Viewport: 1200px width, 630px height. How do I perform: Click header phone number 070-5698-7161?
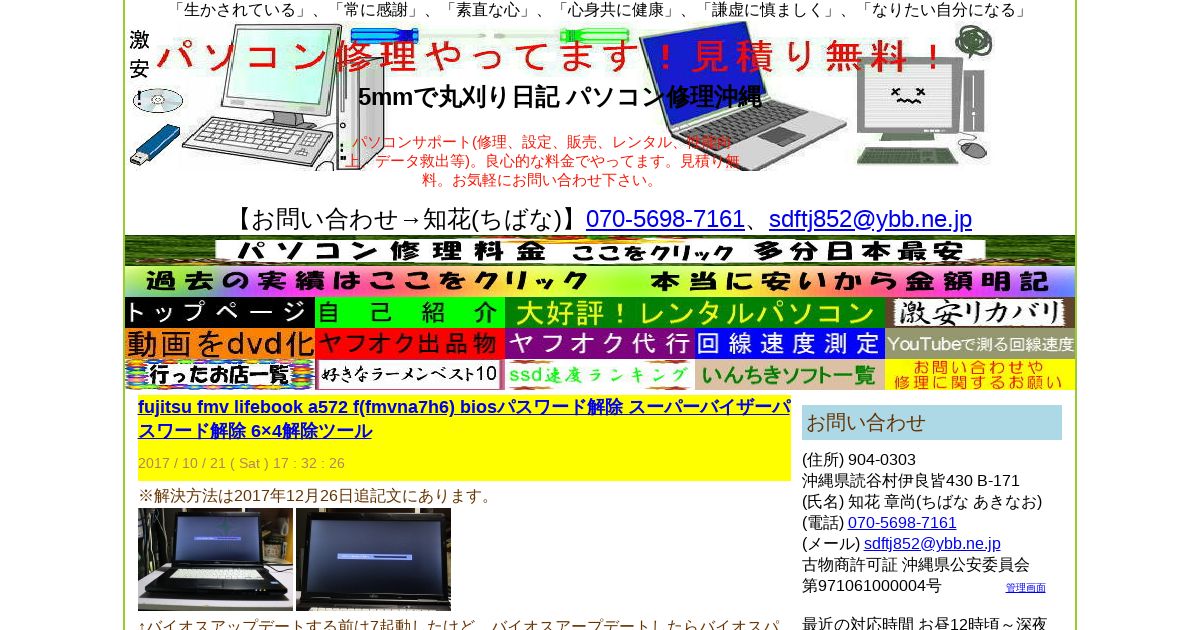point(665,219)
